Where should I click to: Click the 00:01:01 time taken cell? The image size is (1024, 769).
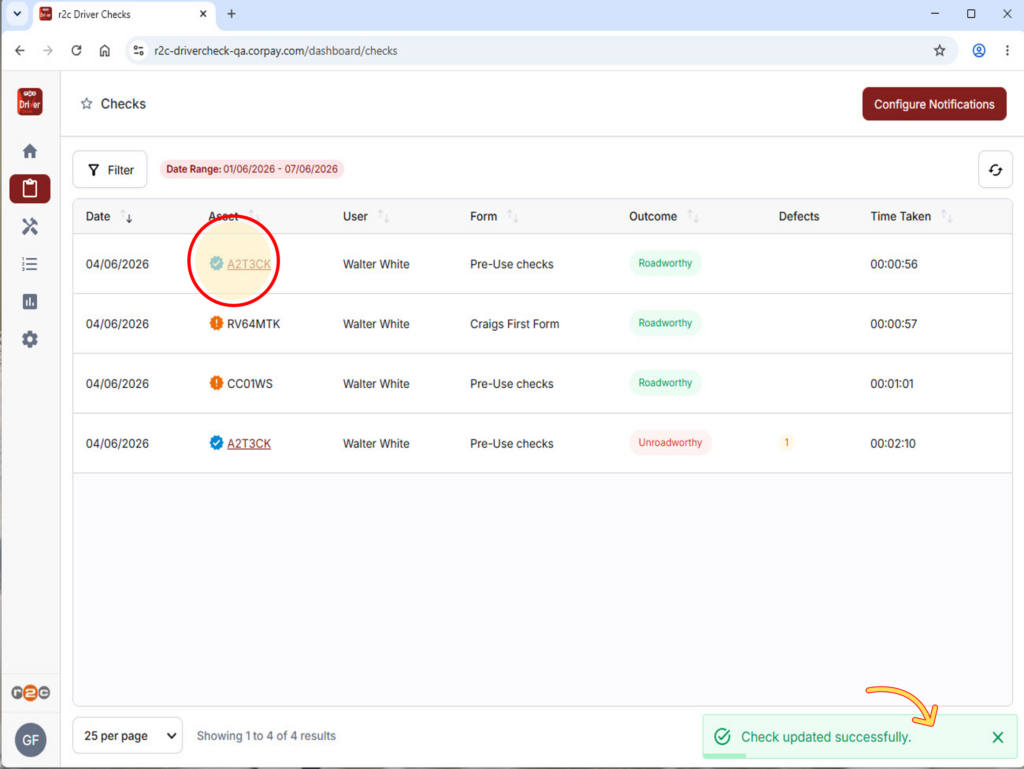click(x=891, y=384)
